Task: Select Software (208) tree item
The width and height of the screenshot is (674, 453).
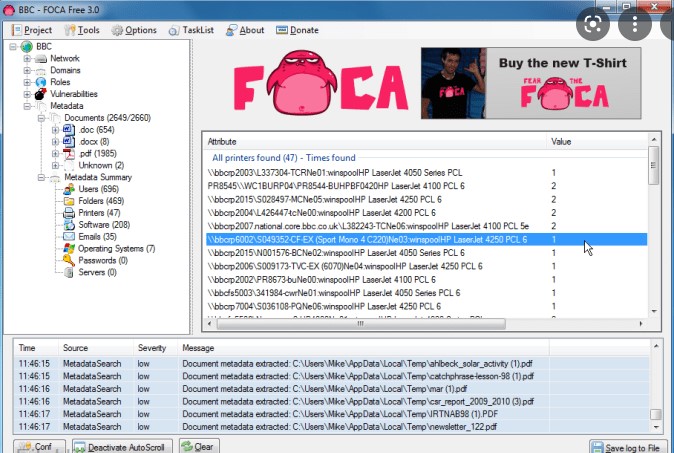Action: pos(104,225)
